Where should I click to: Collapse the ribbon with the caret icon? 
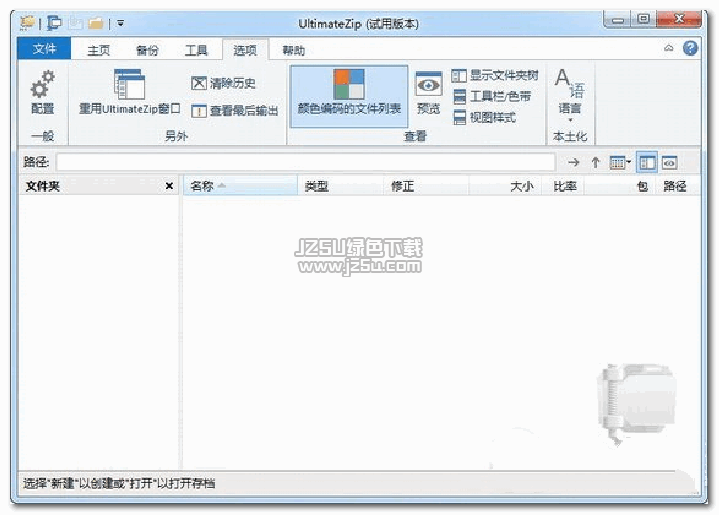pyautogui.click(x=669, y=48)
